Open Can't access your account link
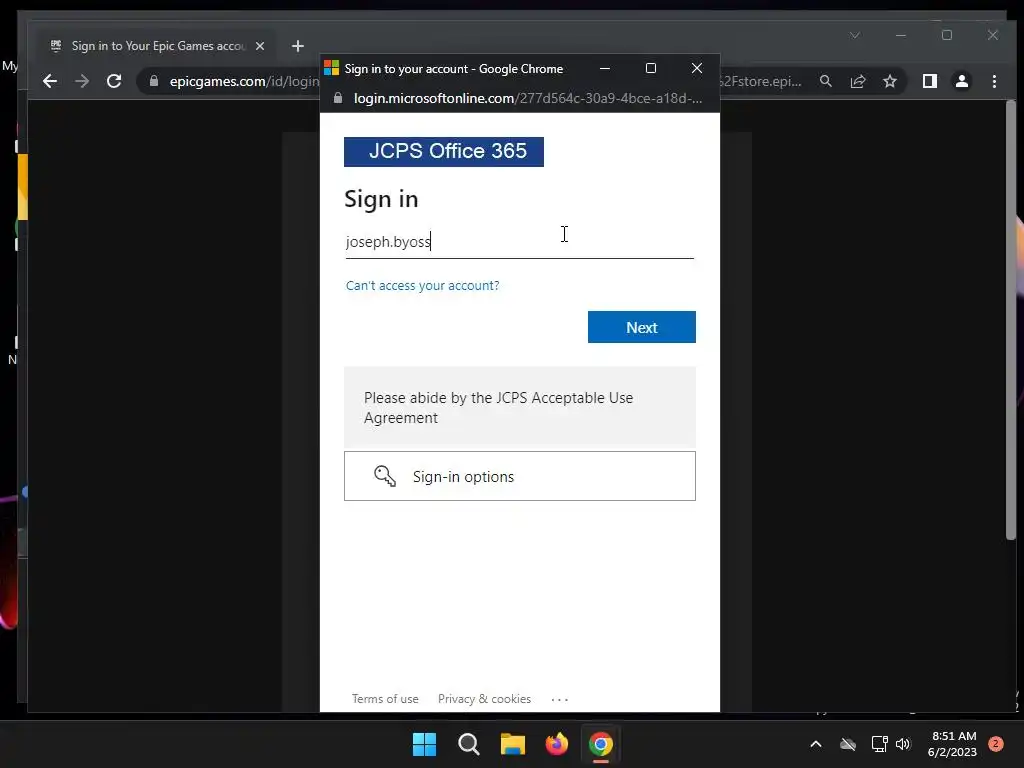The width and height of the screenshot is (1024, 768). [423, 285]
